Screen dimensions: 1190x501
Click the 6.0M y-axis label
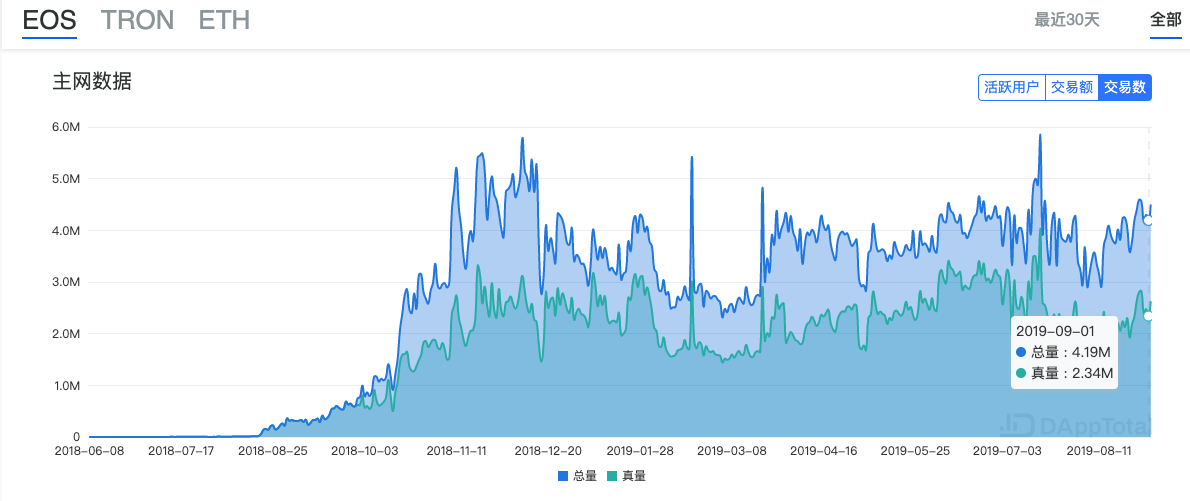(66, 127)
